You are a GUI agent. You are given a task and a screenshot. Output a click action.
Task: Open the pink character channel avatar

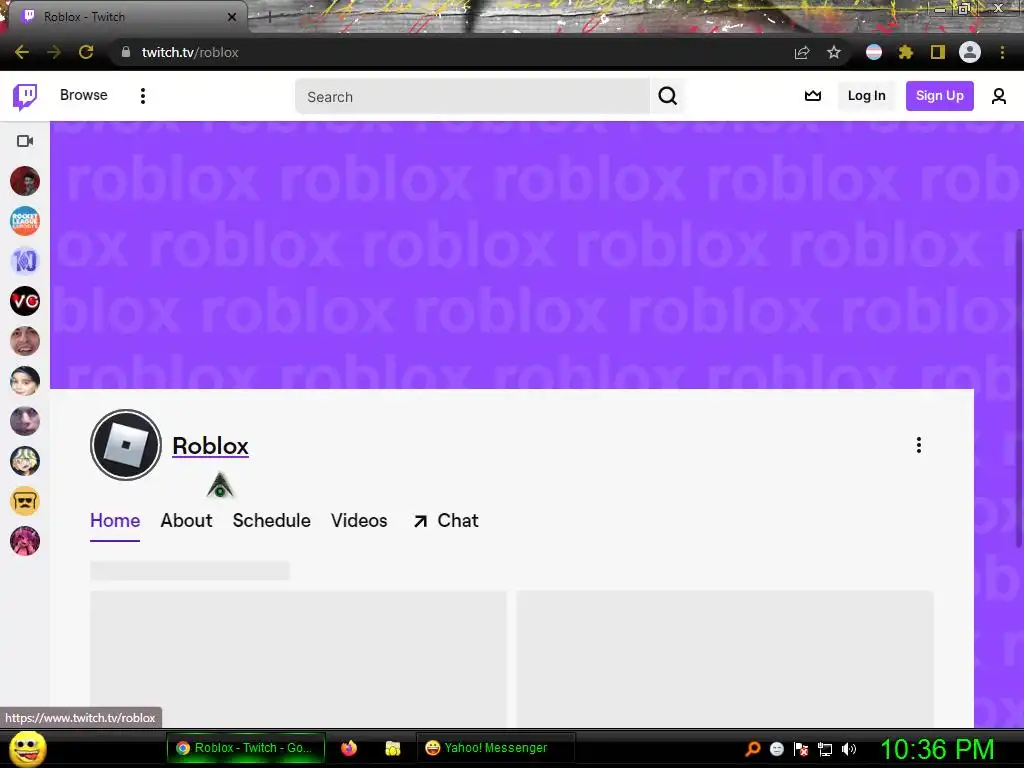(25, 541)
